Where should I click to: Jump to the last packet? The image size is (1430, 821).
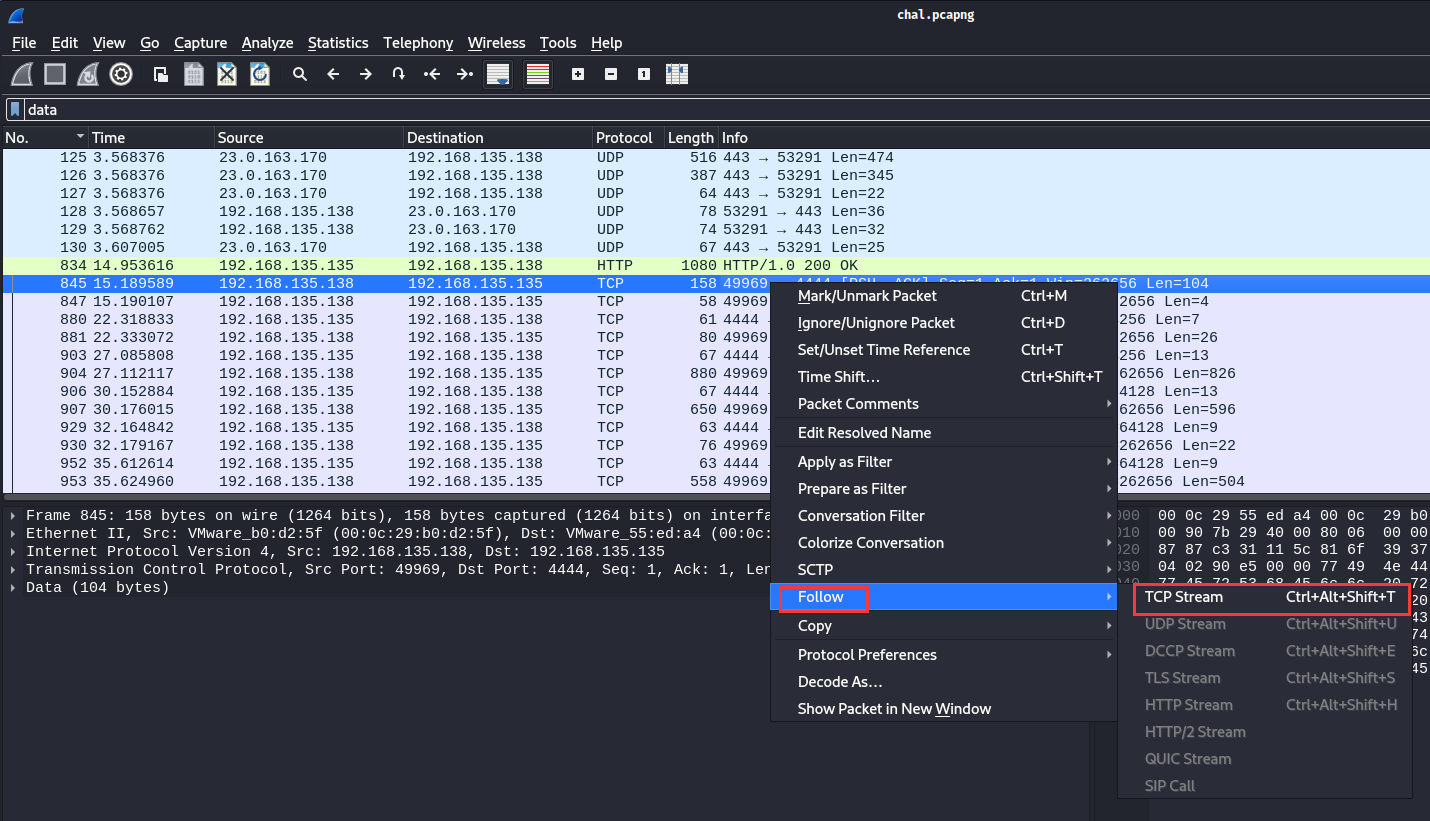(464, 74)
